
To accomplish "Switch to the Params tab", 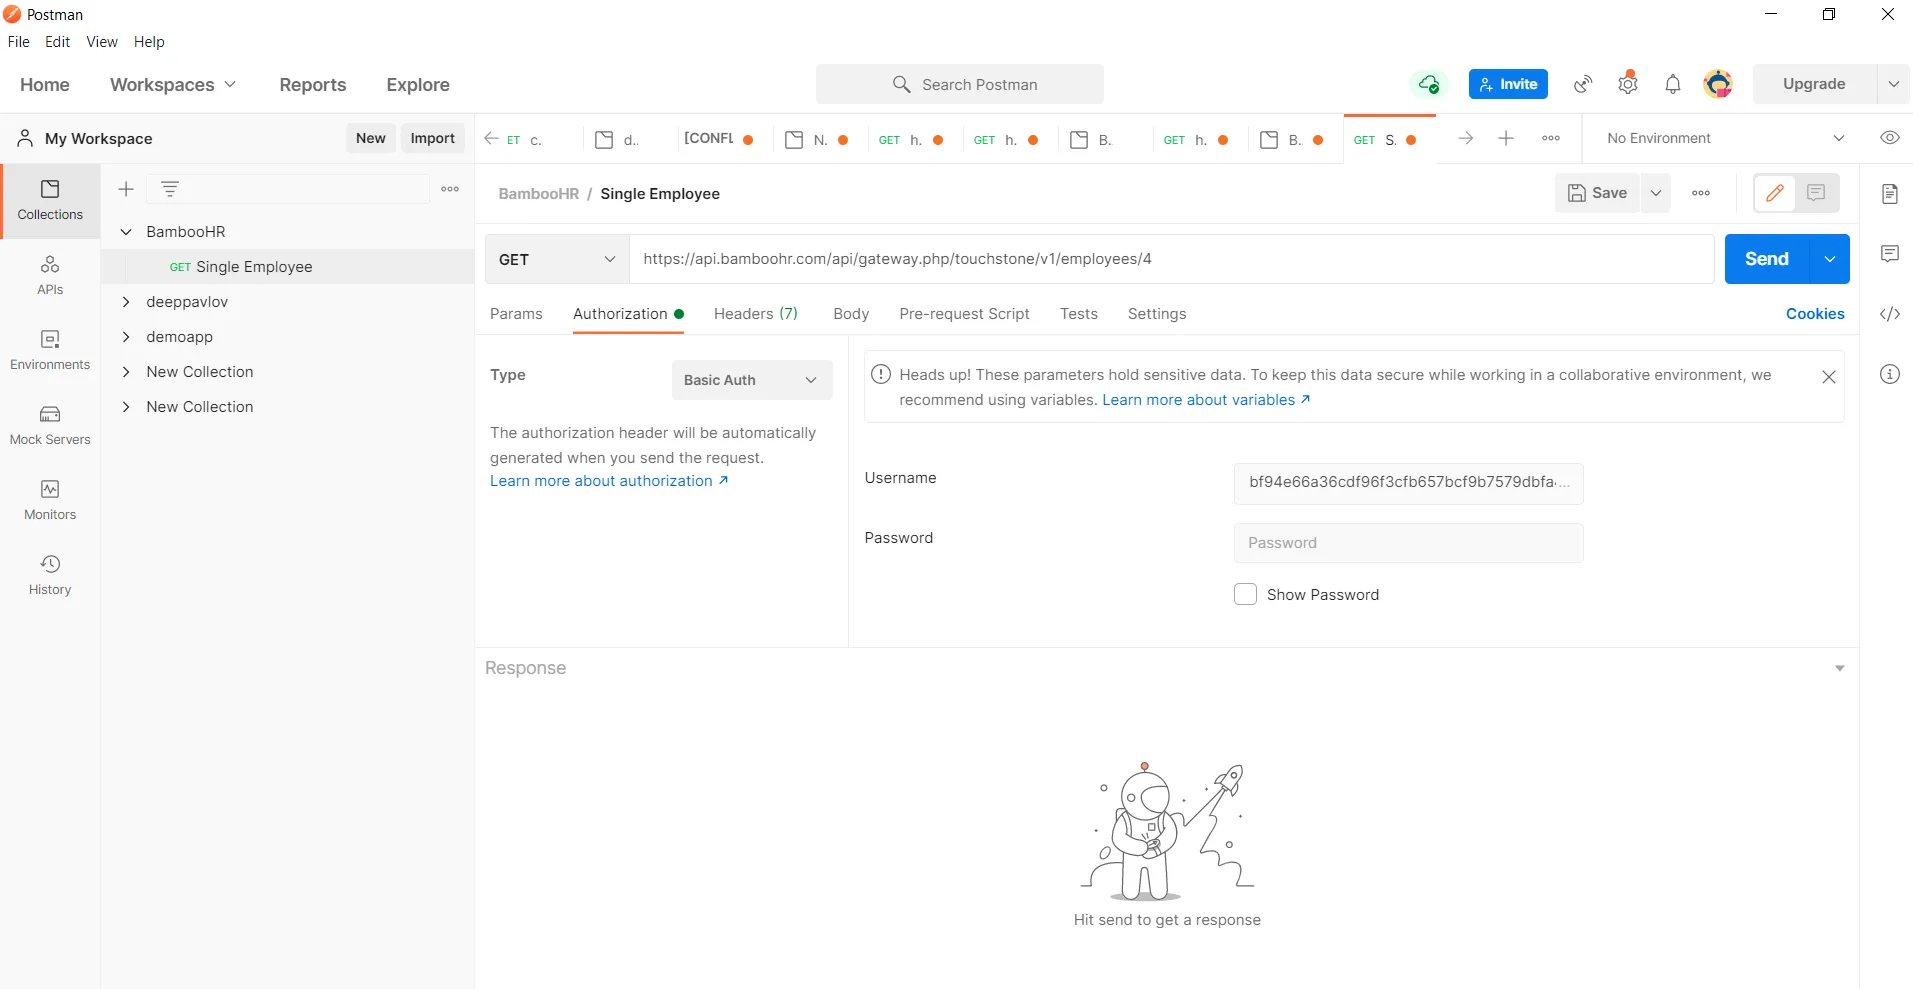I will pyautogui.click(x=516, y=314).
